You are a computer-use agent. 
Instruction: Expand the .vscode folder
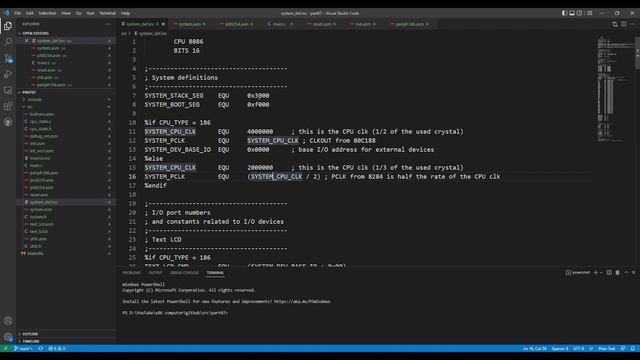pyautogui.click(x=34, y=100)
